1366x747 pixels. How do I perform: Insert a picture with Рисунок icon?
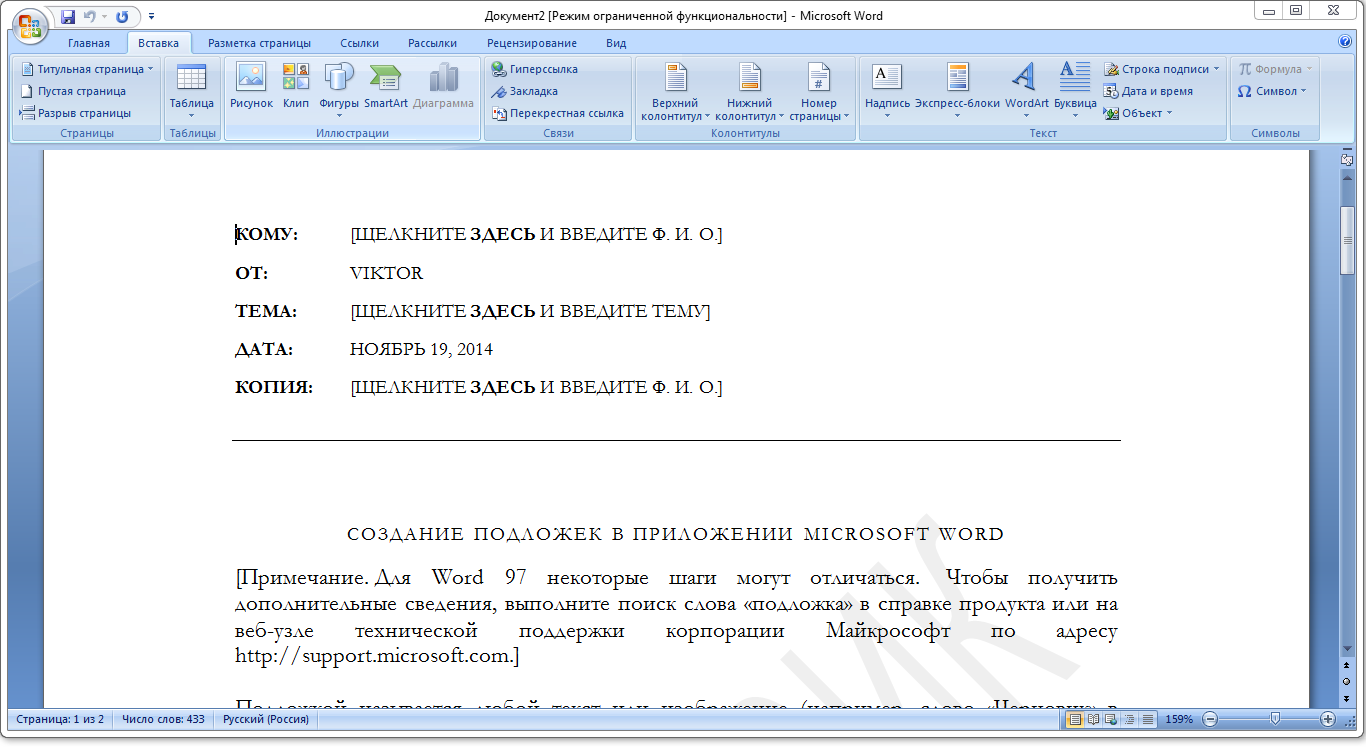pyautogui.click(x=251, y=87)
